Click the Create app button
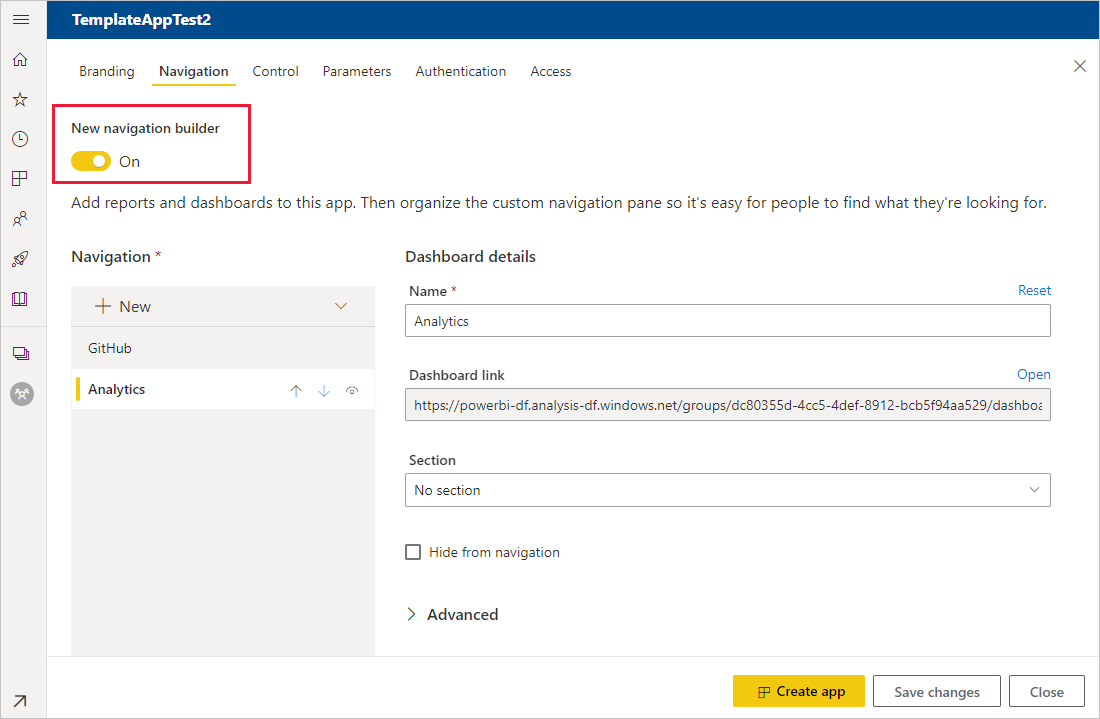The image size is (1100, 719). [799, 691]
